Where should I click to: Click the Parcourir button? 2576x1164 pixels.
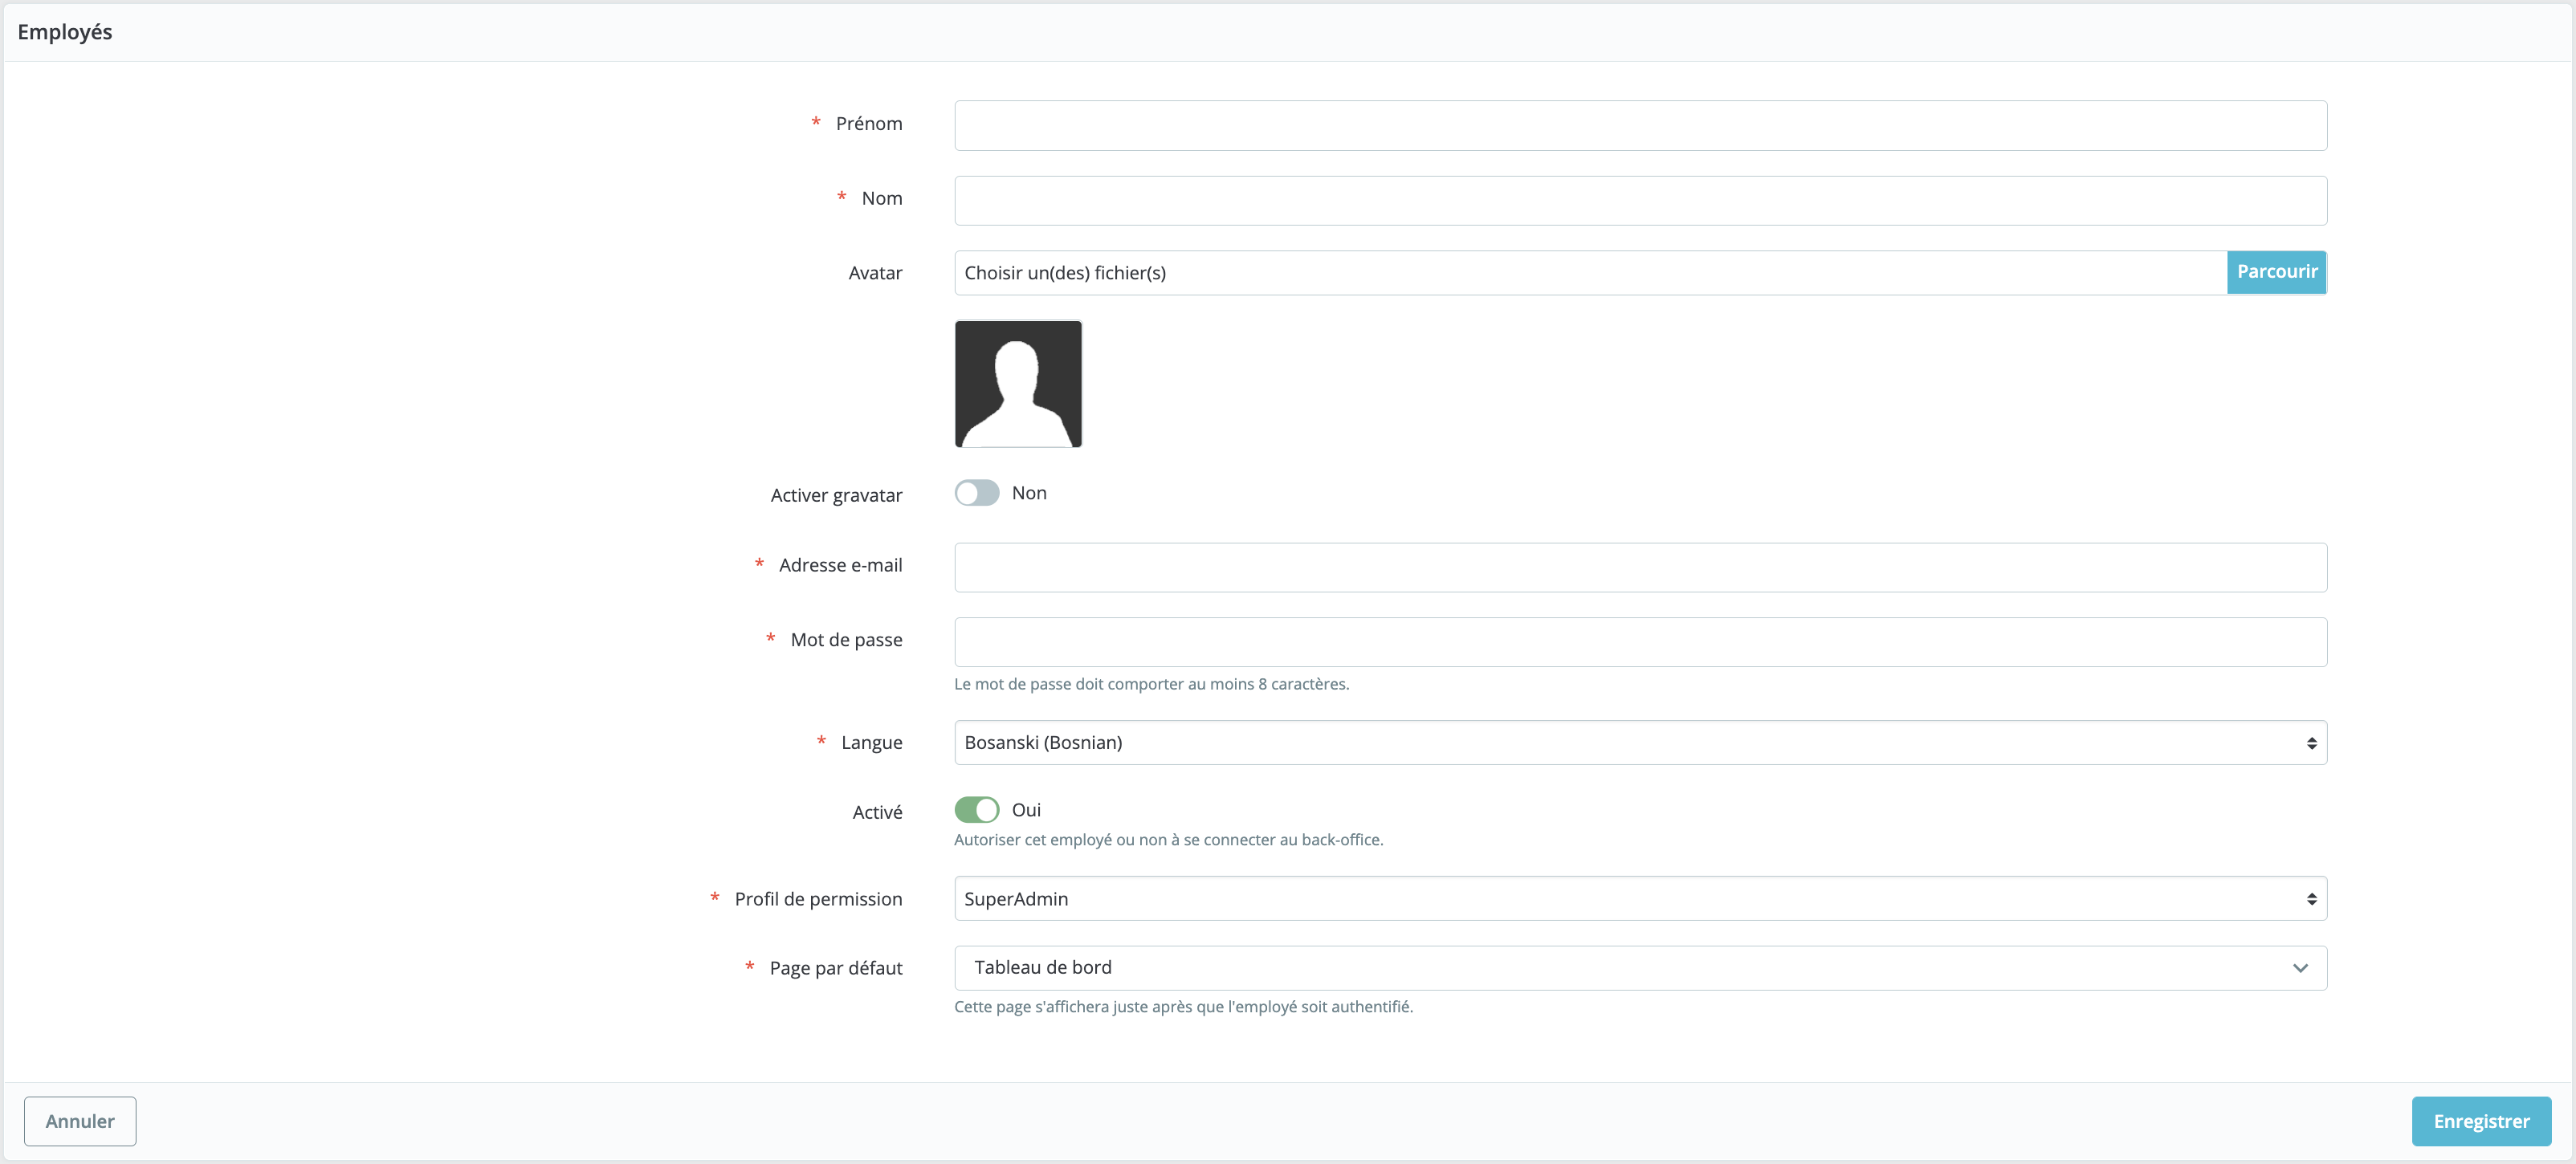pyautogui.click(x=2276, y=272)
